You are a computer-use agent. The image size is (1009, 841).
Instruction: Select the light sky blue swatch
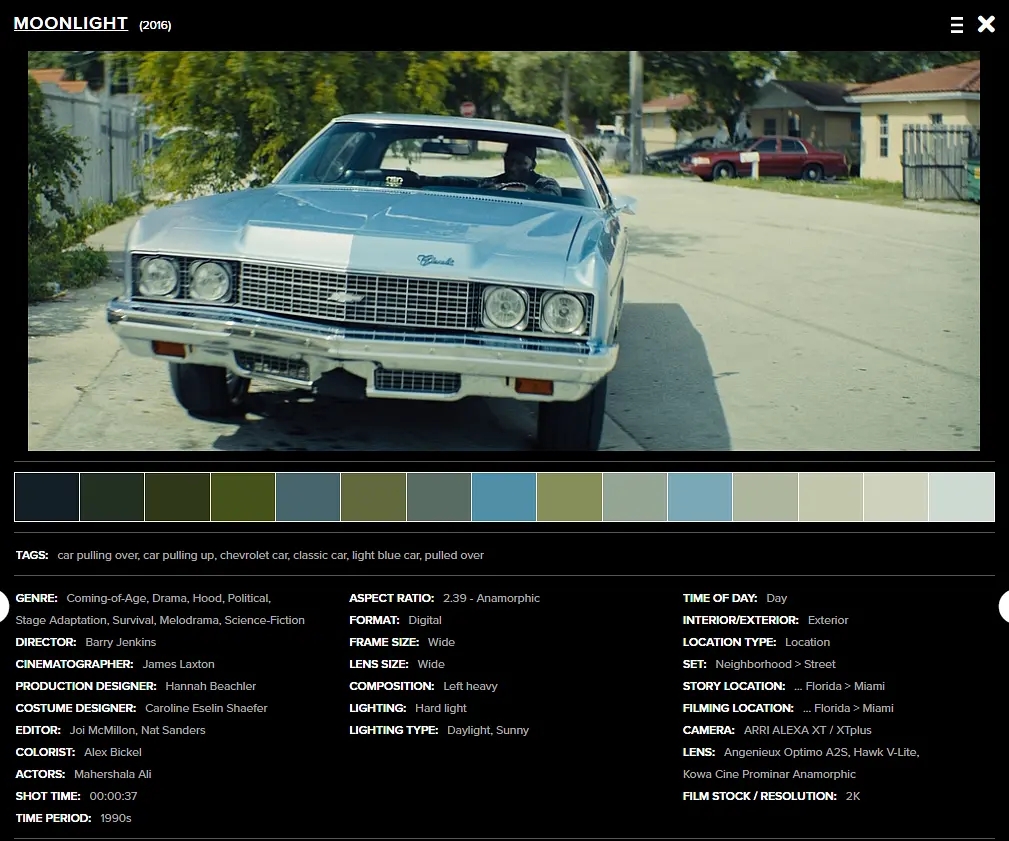pyautogui.click(x=700, y=497)
